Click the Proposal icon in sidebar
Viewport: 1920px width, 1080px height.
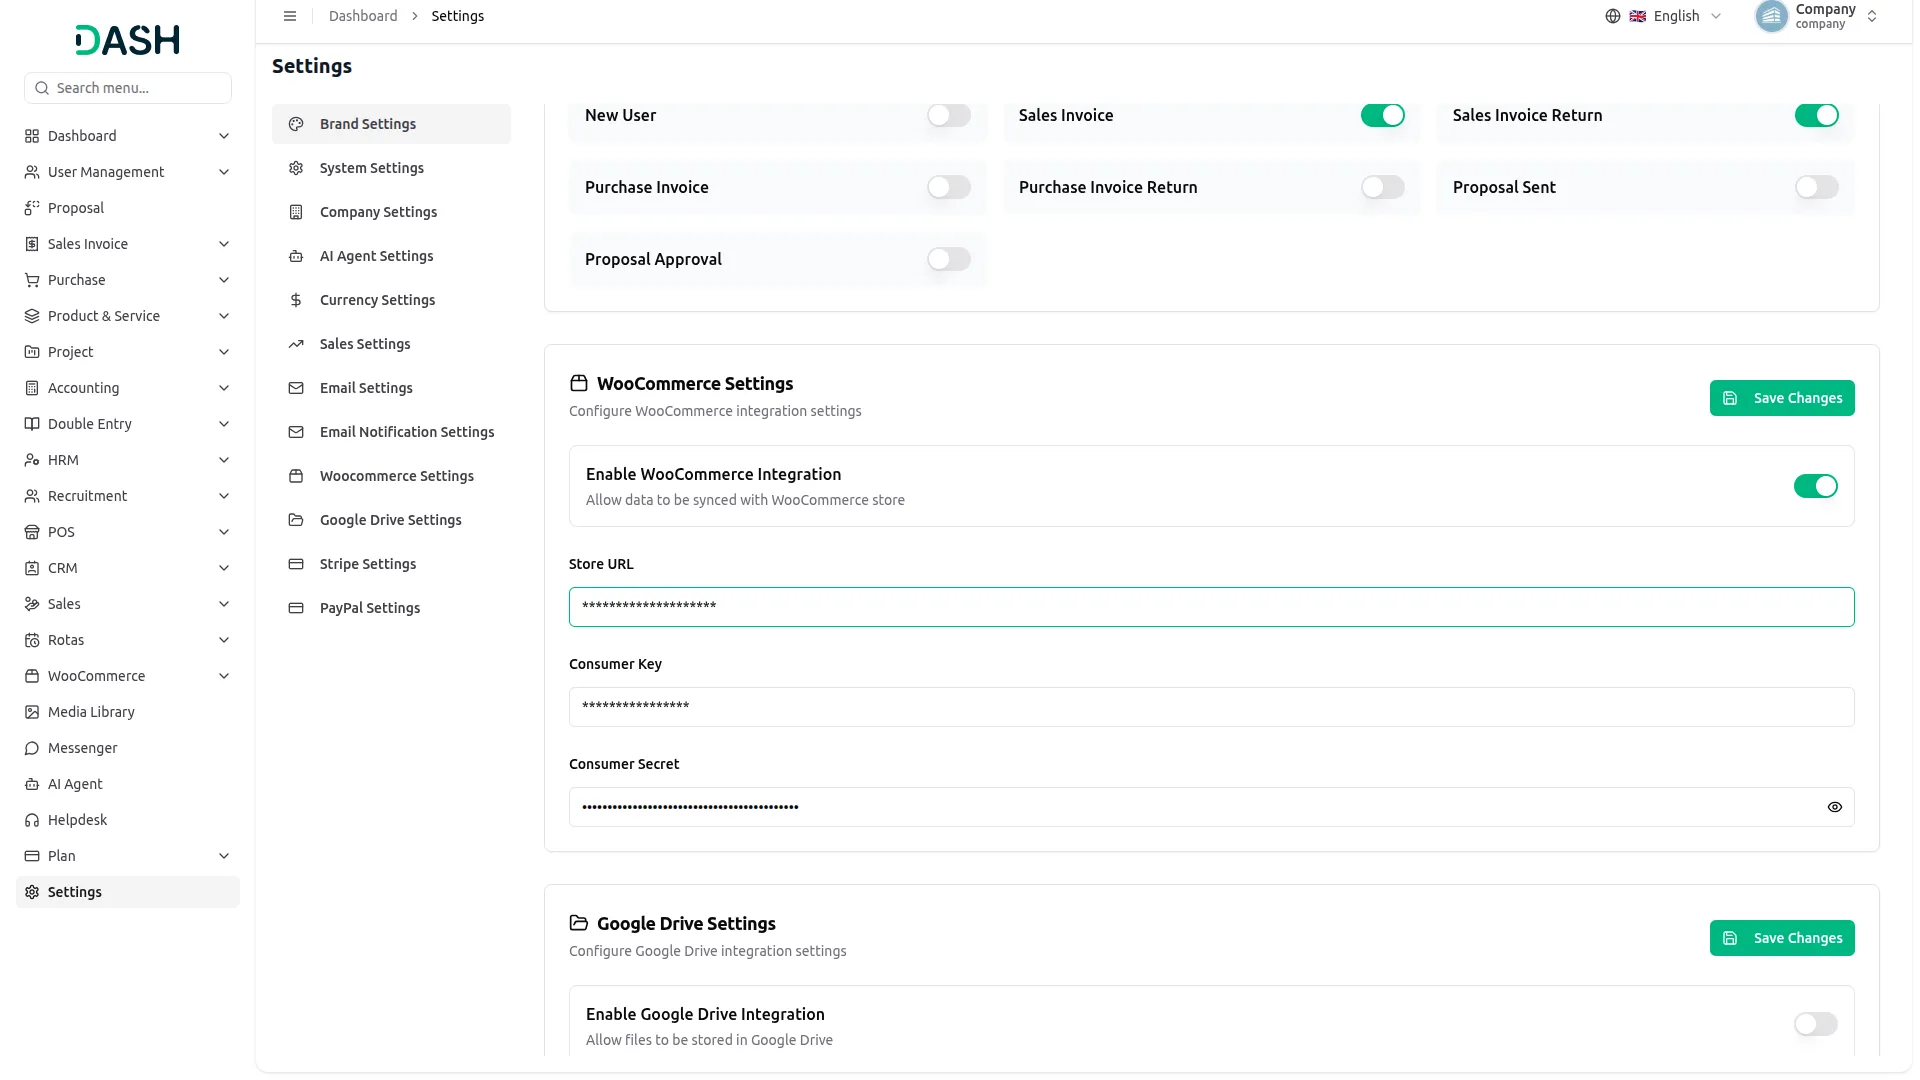point(32,208)
